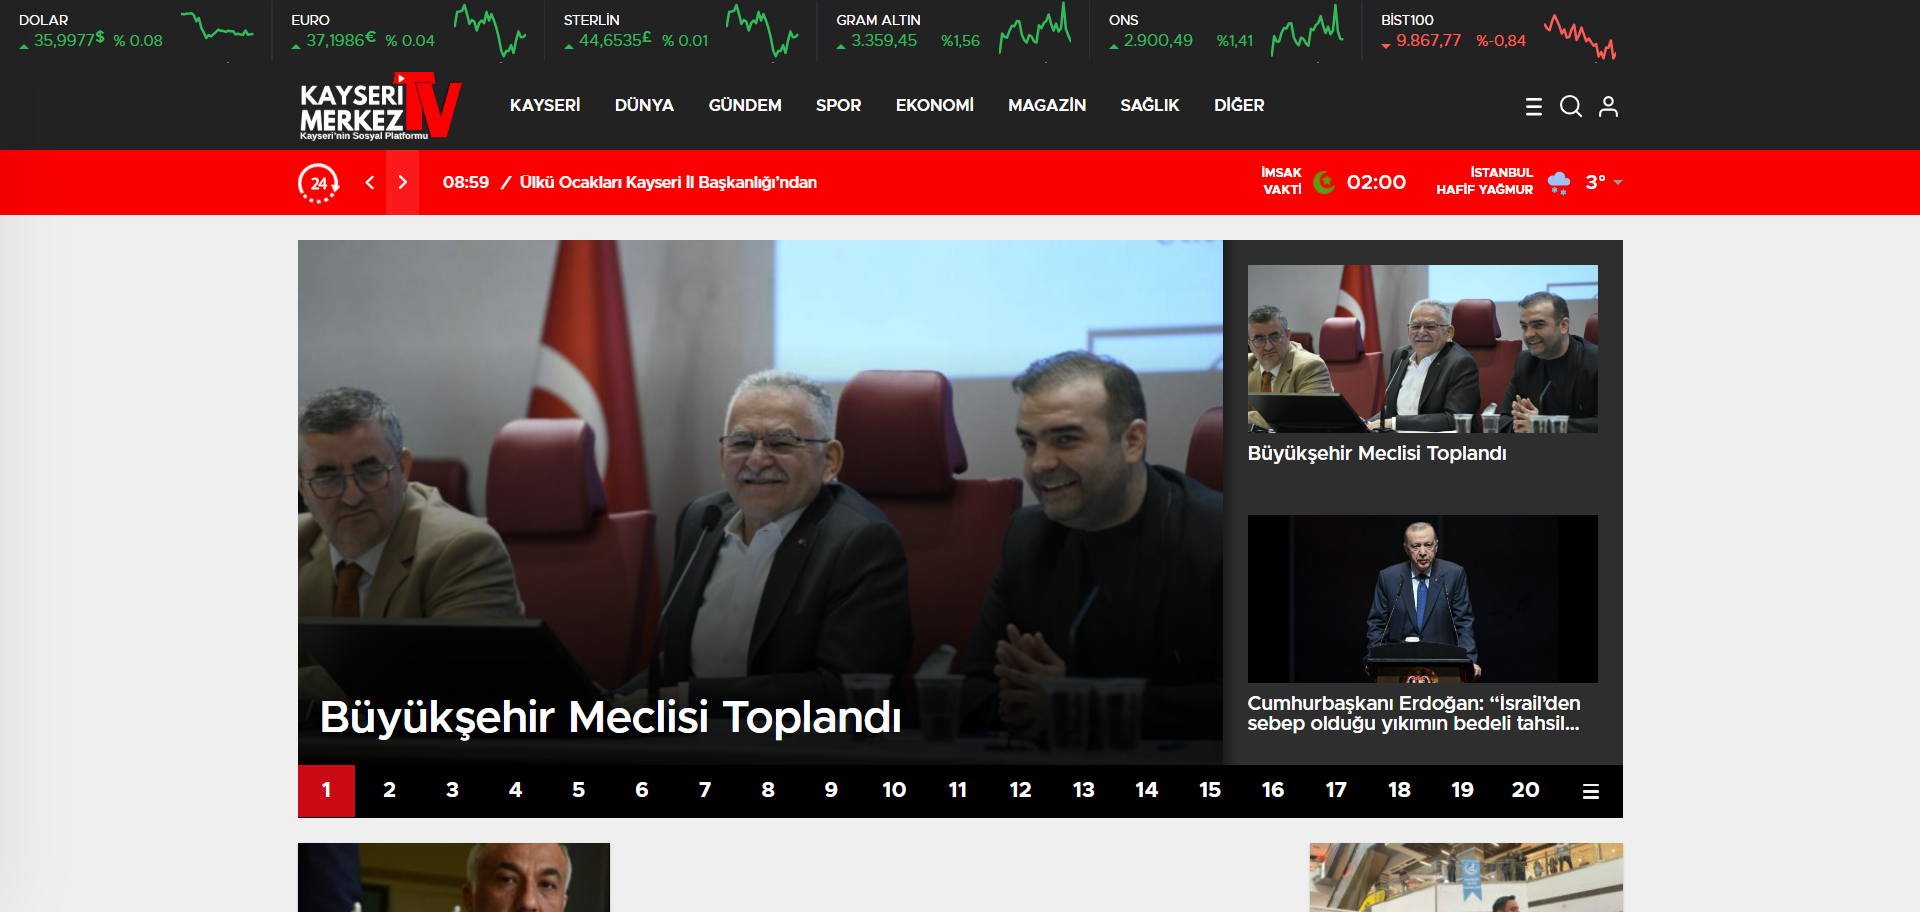Select slide 12 in headline pager
This screenshot has width=1920, height=912.
(1020, 791)
